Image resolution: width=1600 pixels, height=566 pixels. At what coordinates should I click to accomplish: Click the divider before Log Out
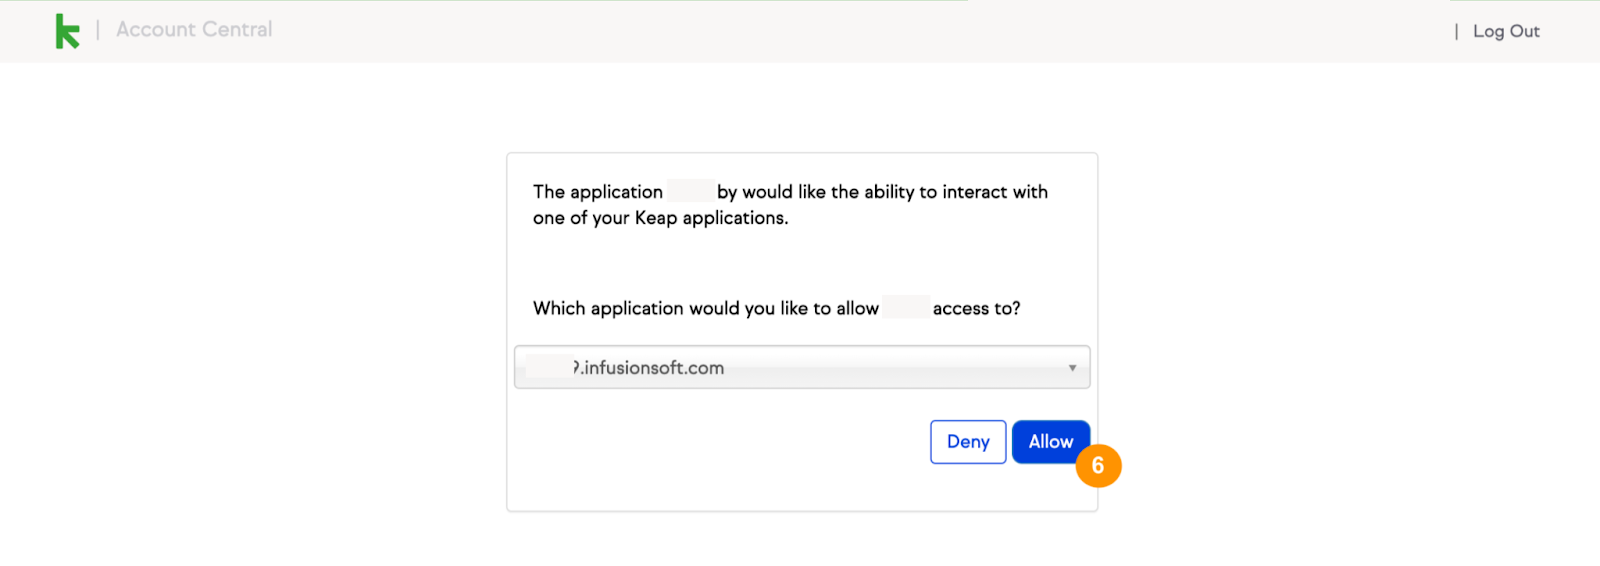1456,32
